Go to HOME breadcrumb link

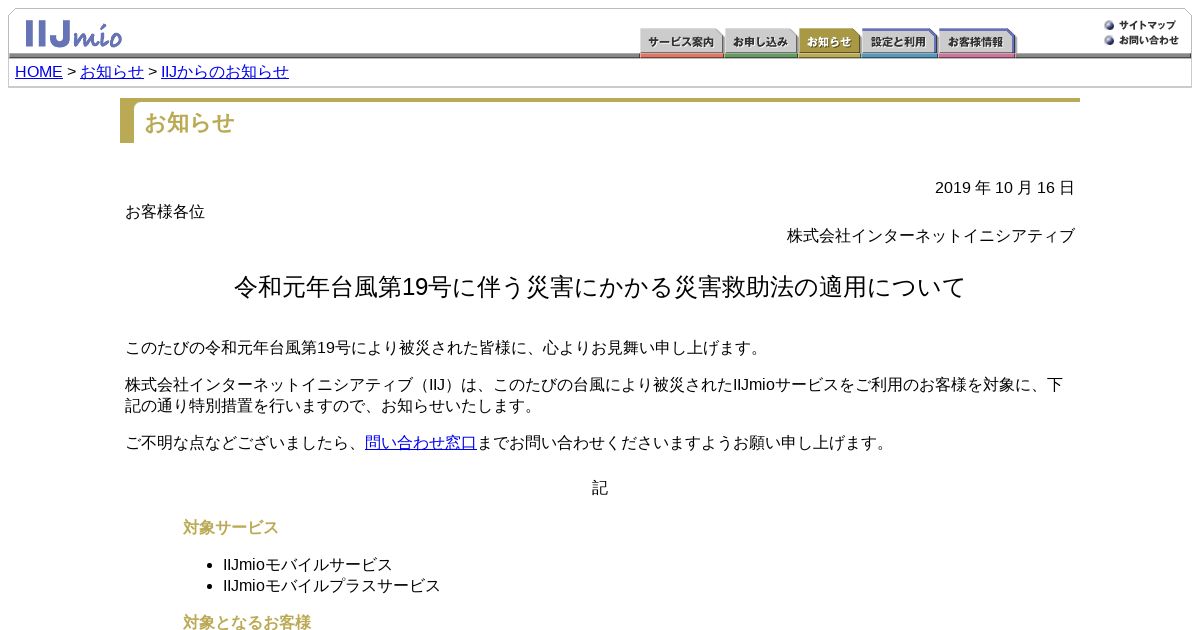tap(39, 72)
